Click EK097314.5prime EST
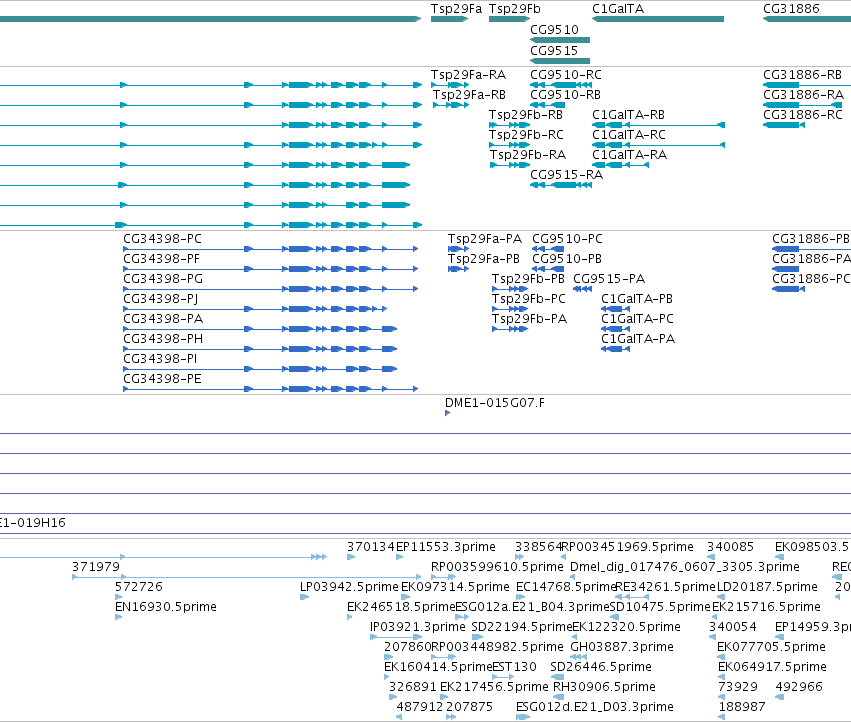Screen dimensions: 851x722 coord(455,587)
